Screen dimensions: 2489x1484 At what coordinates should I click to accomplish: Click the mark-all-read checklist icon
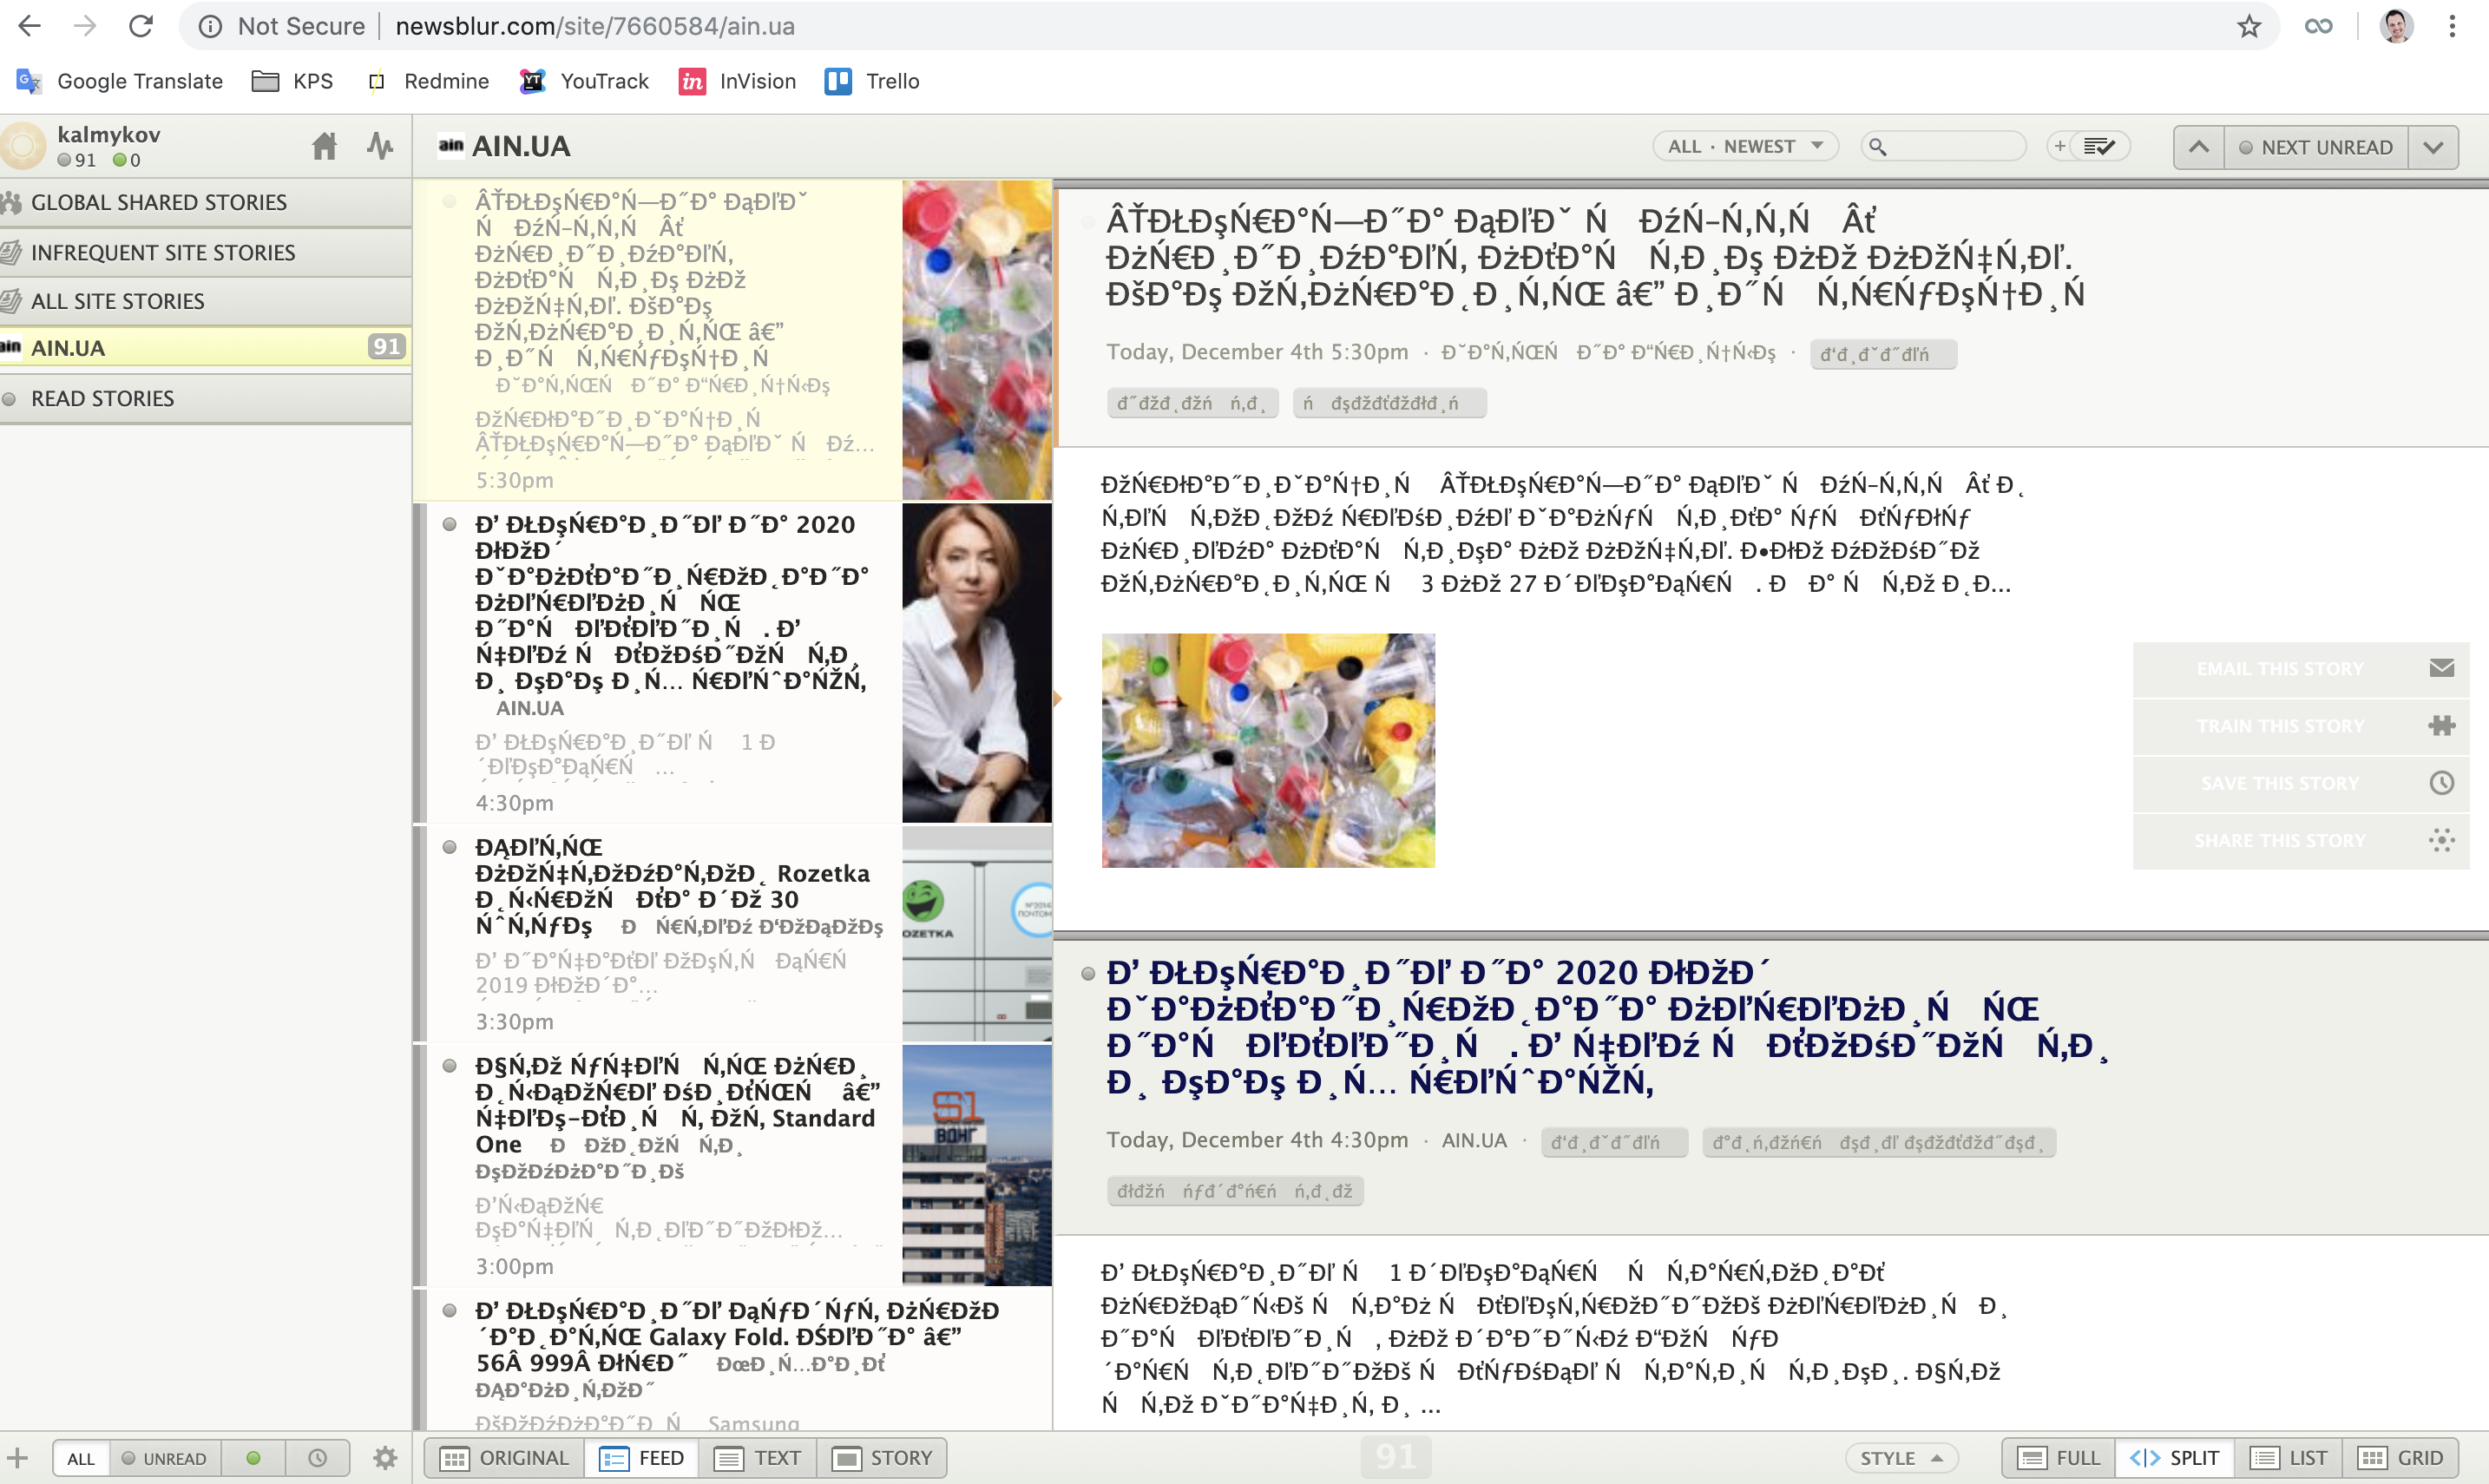[x=2099, y=147]
